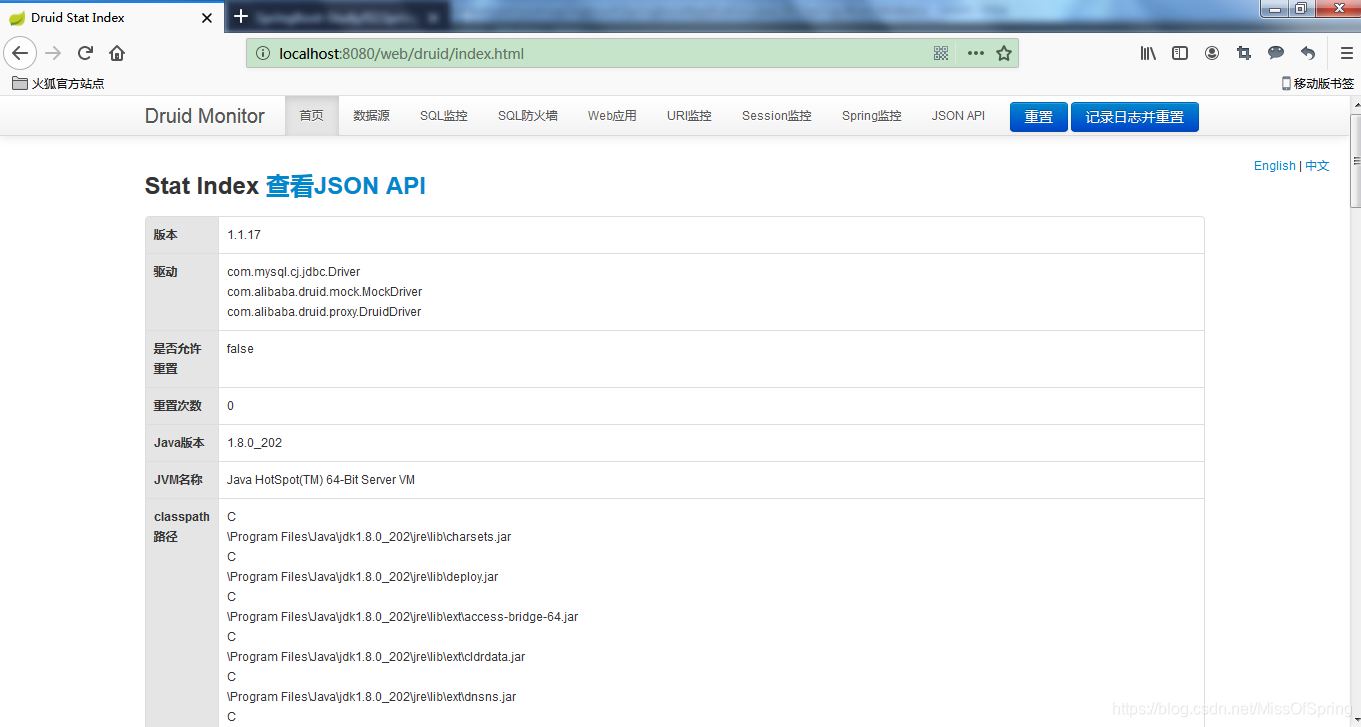Click the 重置次数 value 0
The height and width of the screenshot is (727, 1361).
tap(231, 406)
